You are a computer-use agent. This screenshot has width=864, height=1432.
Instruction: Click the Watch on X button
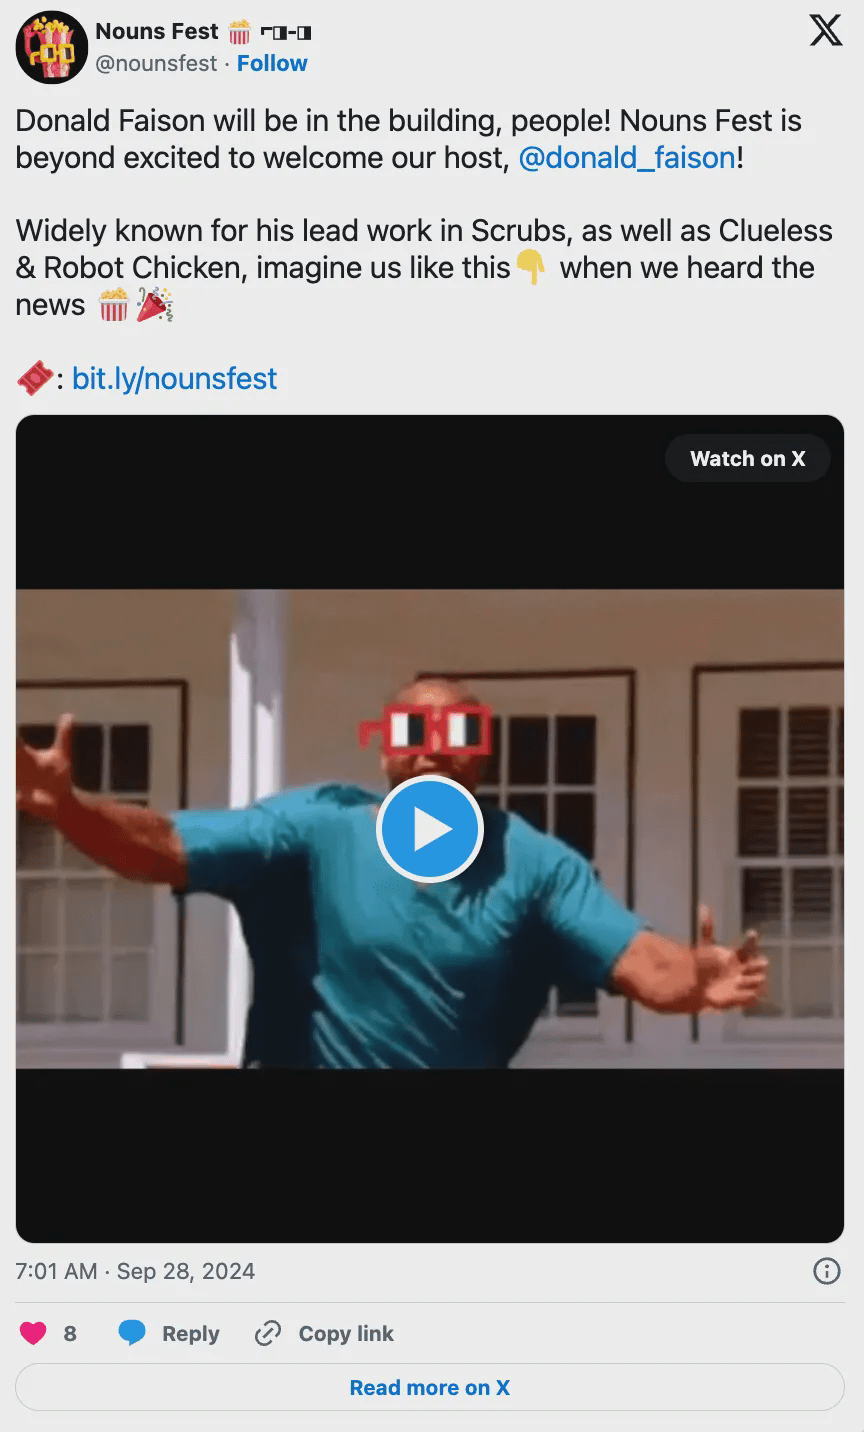pyautogui.click(x=747, y=458)
